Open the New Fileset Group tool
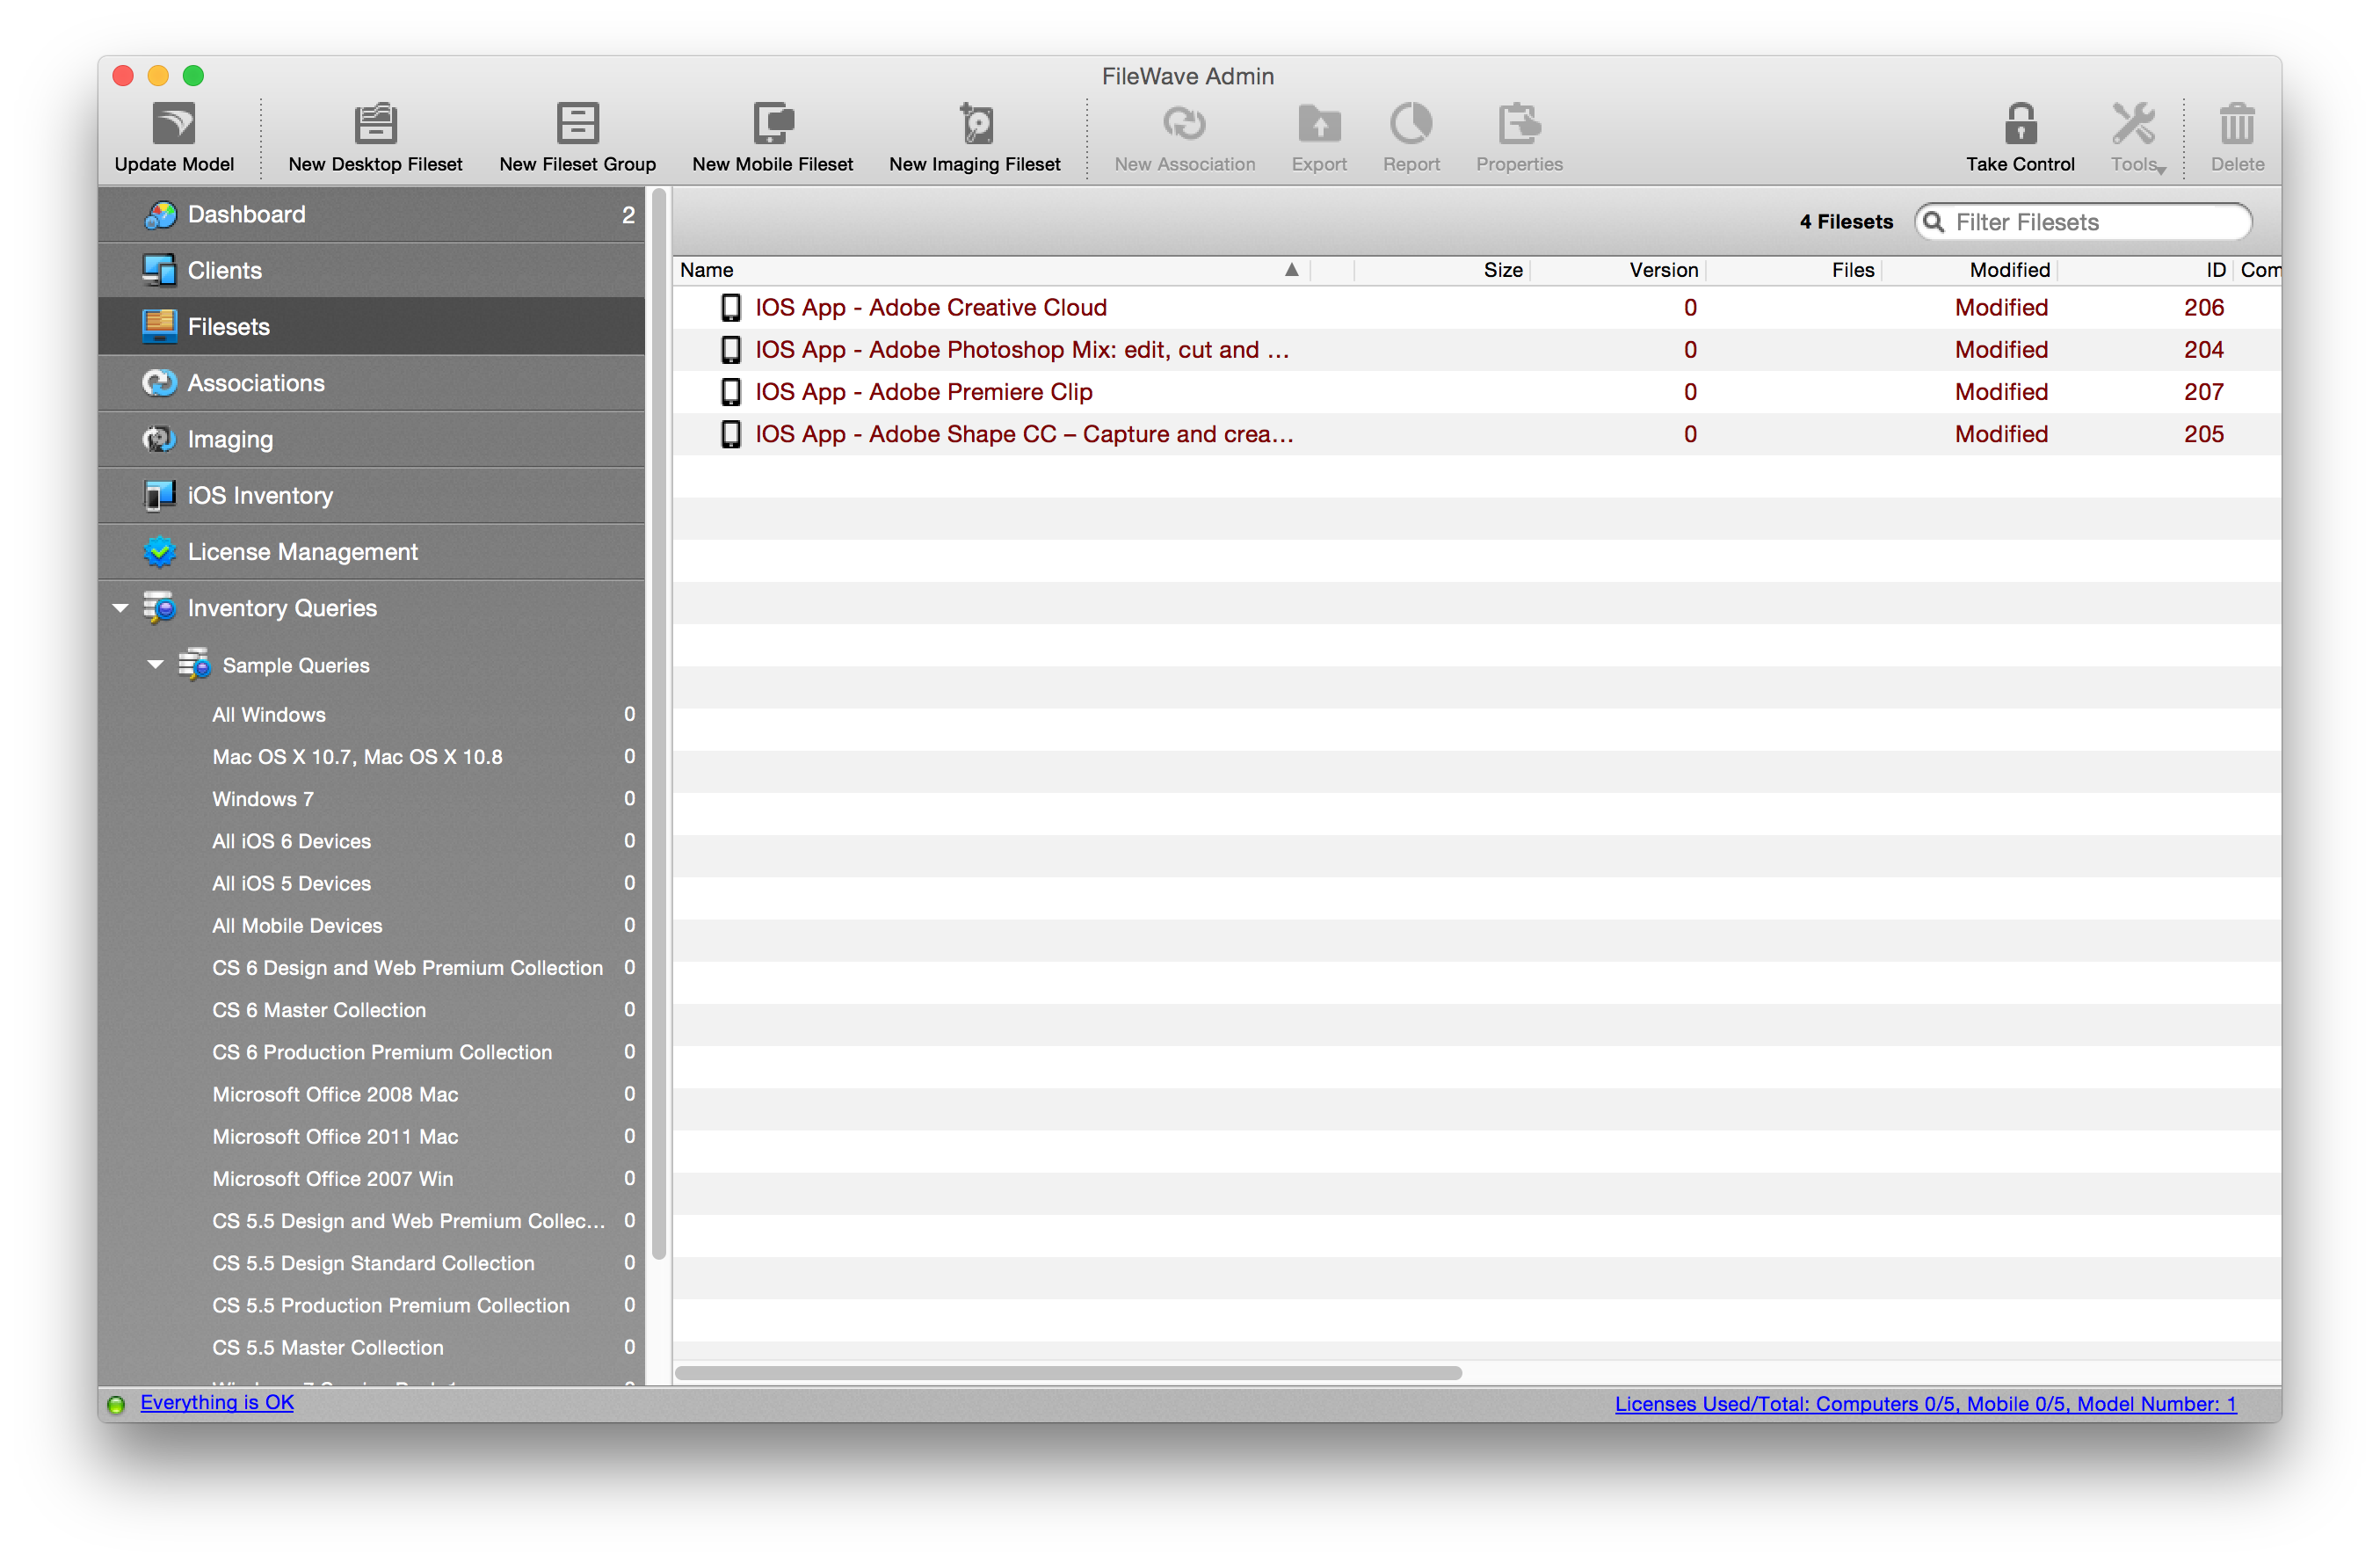This screenshot has width=2380, height=1563. [x=577, y=135]
